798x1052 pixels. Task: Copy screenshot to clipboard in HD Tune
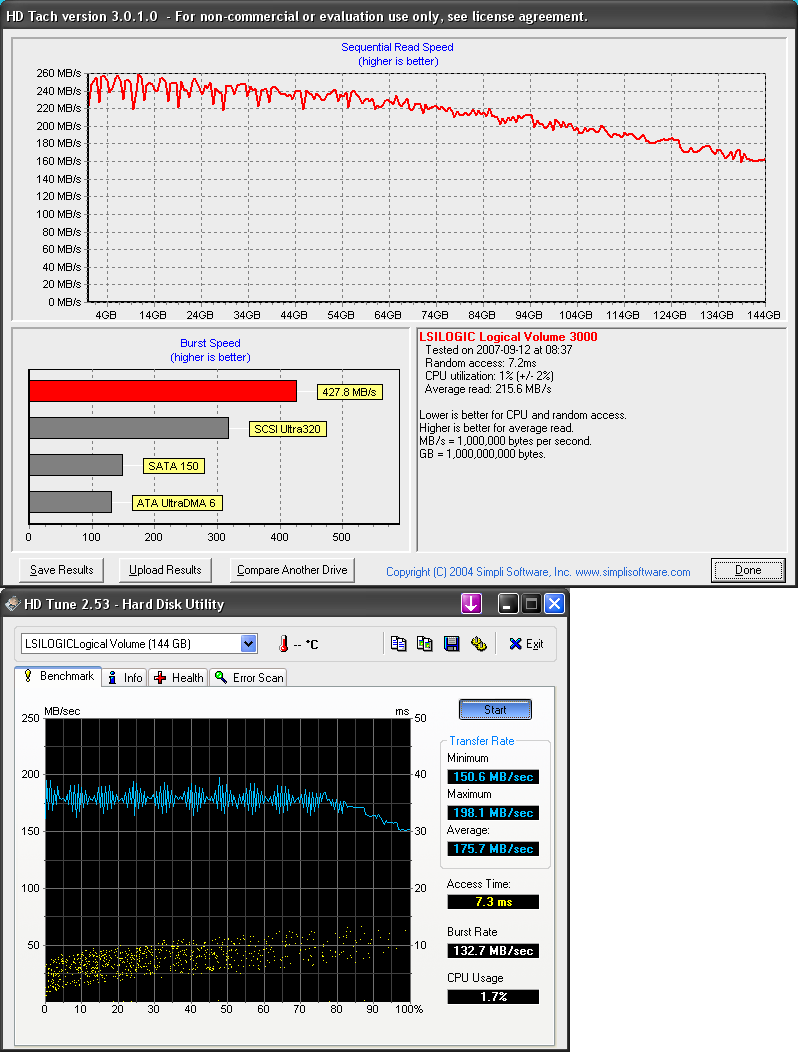425,643
